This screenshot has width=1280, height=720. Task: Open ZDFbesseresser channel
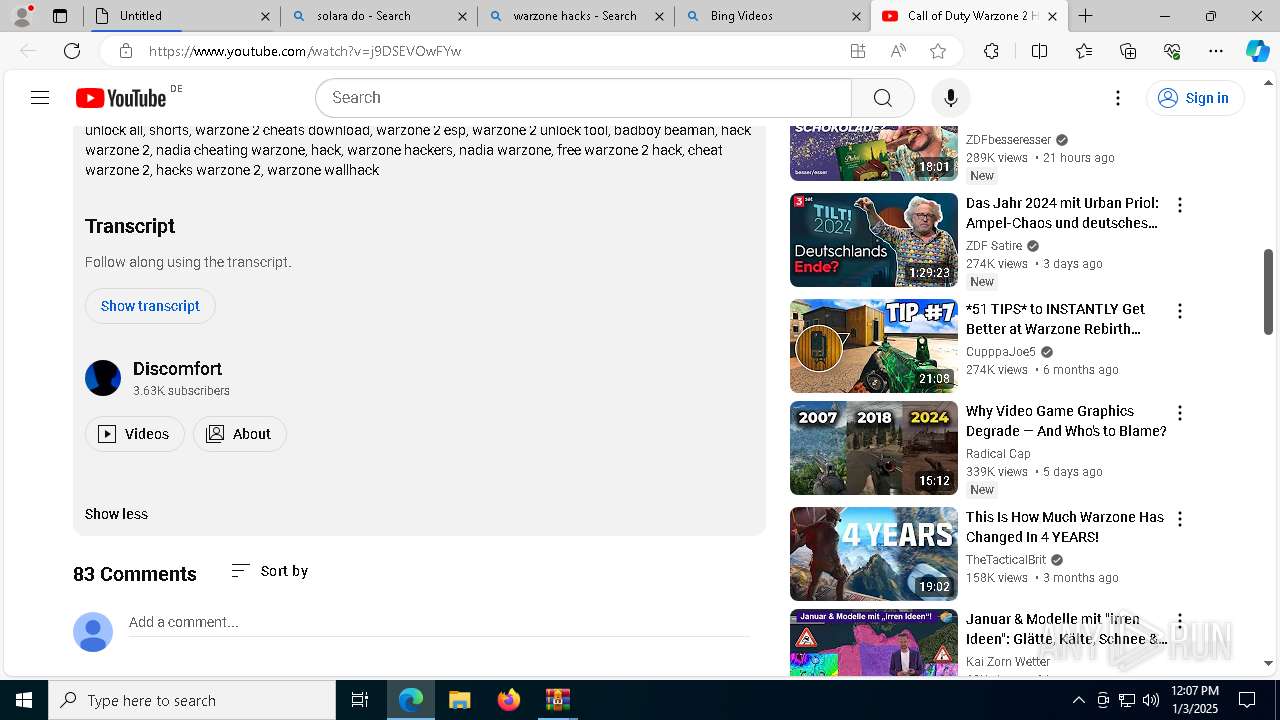1008,140
